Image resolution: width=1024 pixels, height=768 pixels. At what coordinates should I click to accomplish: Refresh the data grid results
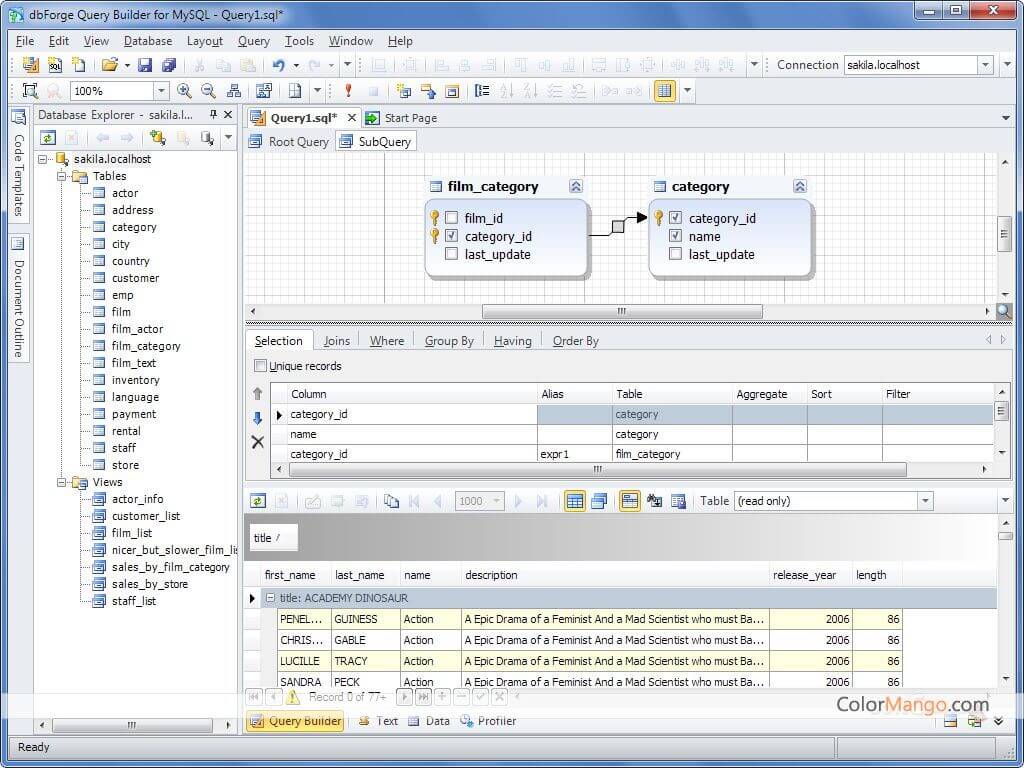point(258,501)
